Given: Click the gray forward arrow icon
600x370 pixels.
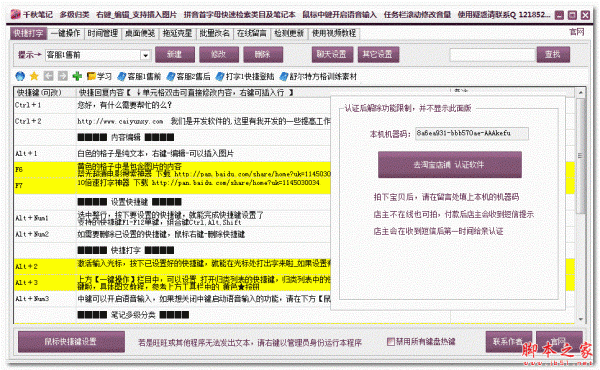Looking at the screenshot, I should click(62, 76).
